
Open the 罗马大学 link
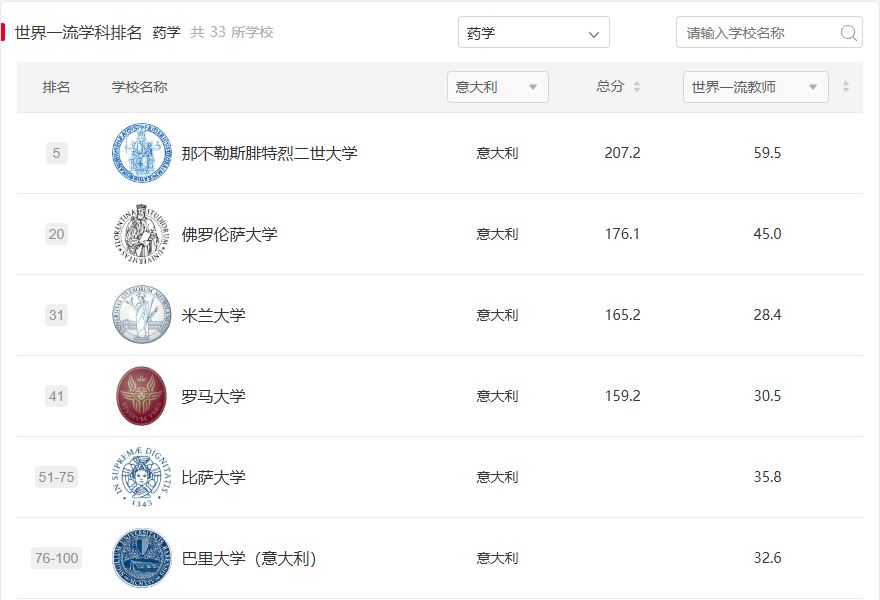(x=213, y=397)
